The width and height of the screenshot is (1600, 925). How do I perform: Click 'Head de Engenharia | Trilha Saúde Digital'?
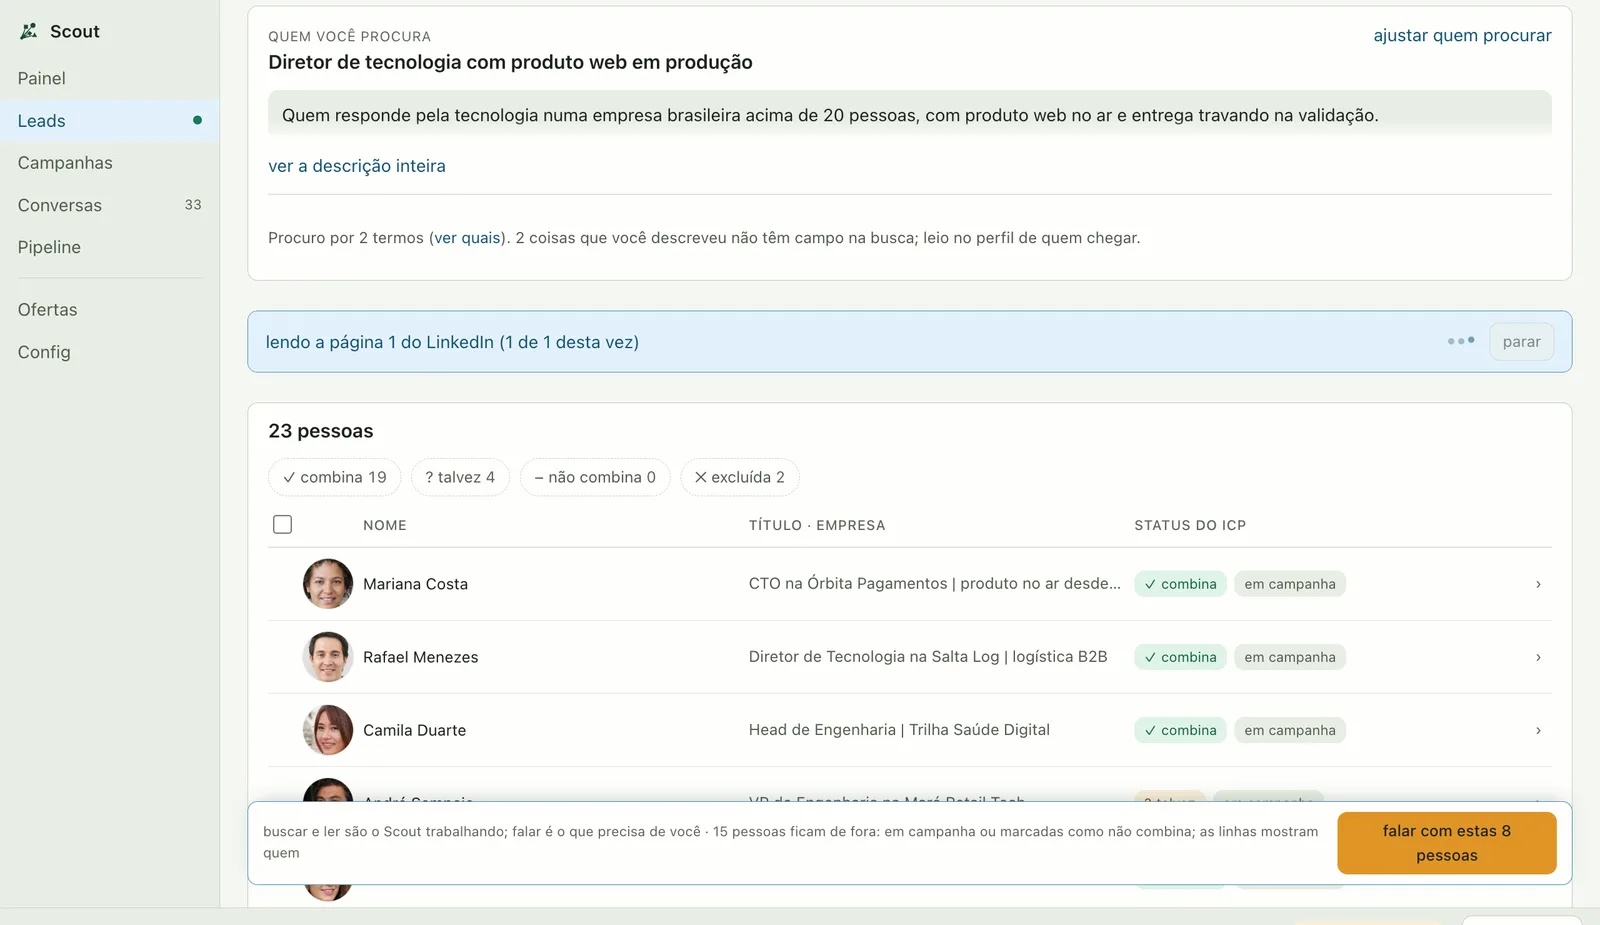899,729
